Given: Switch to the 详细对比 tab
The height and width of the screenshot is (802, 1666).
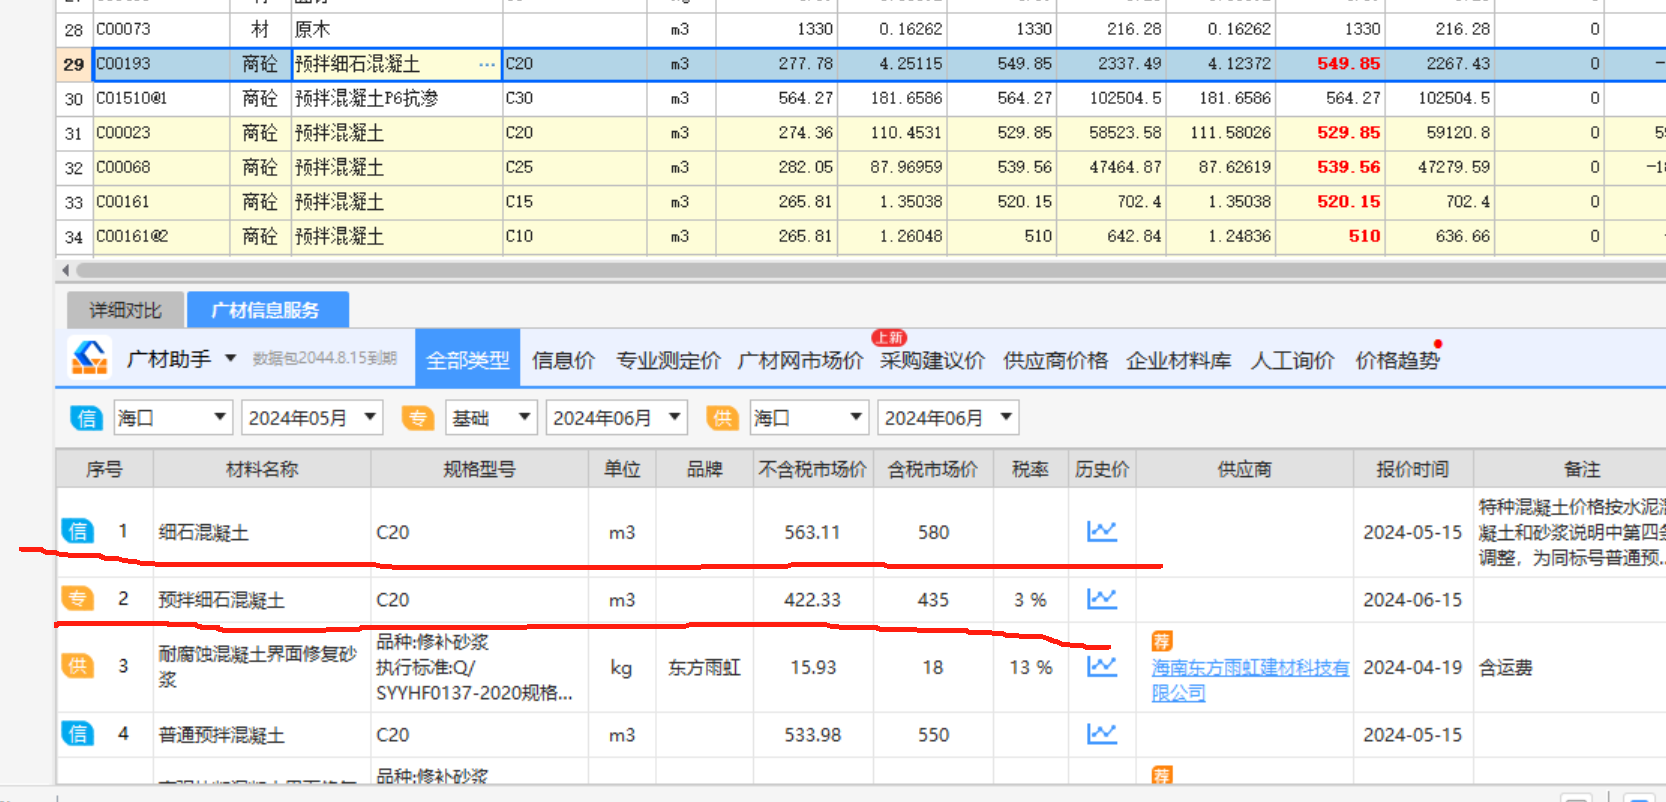Looking at the screenshot, I should tap(126, 310).
